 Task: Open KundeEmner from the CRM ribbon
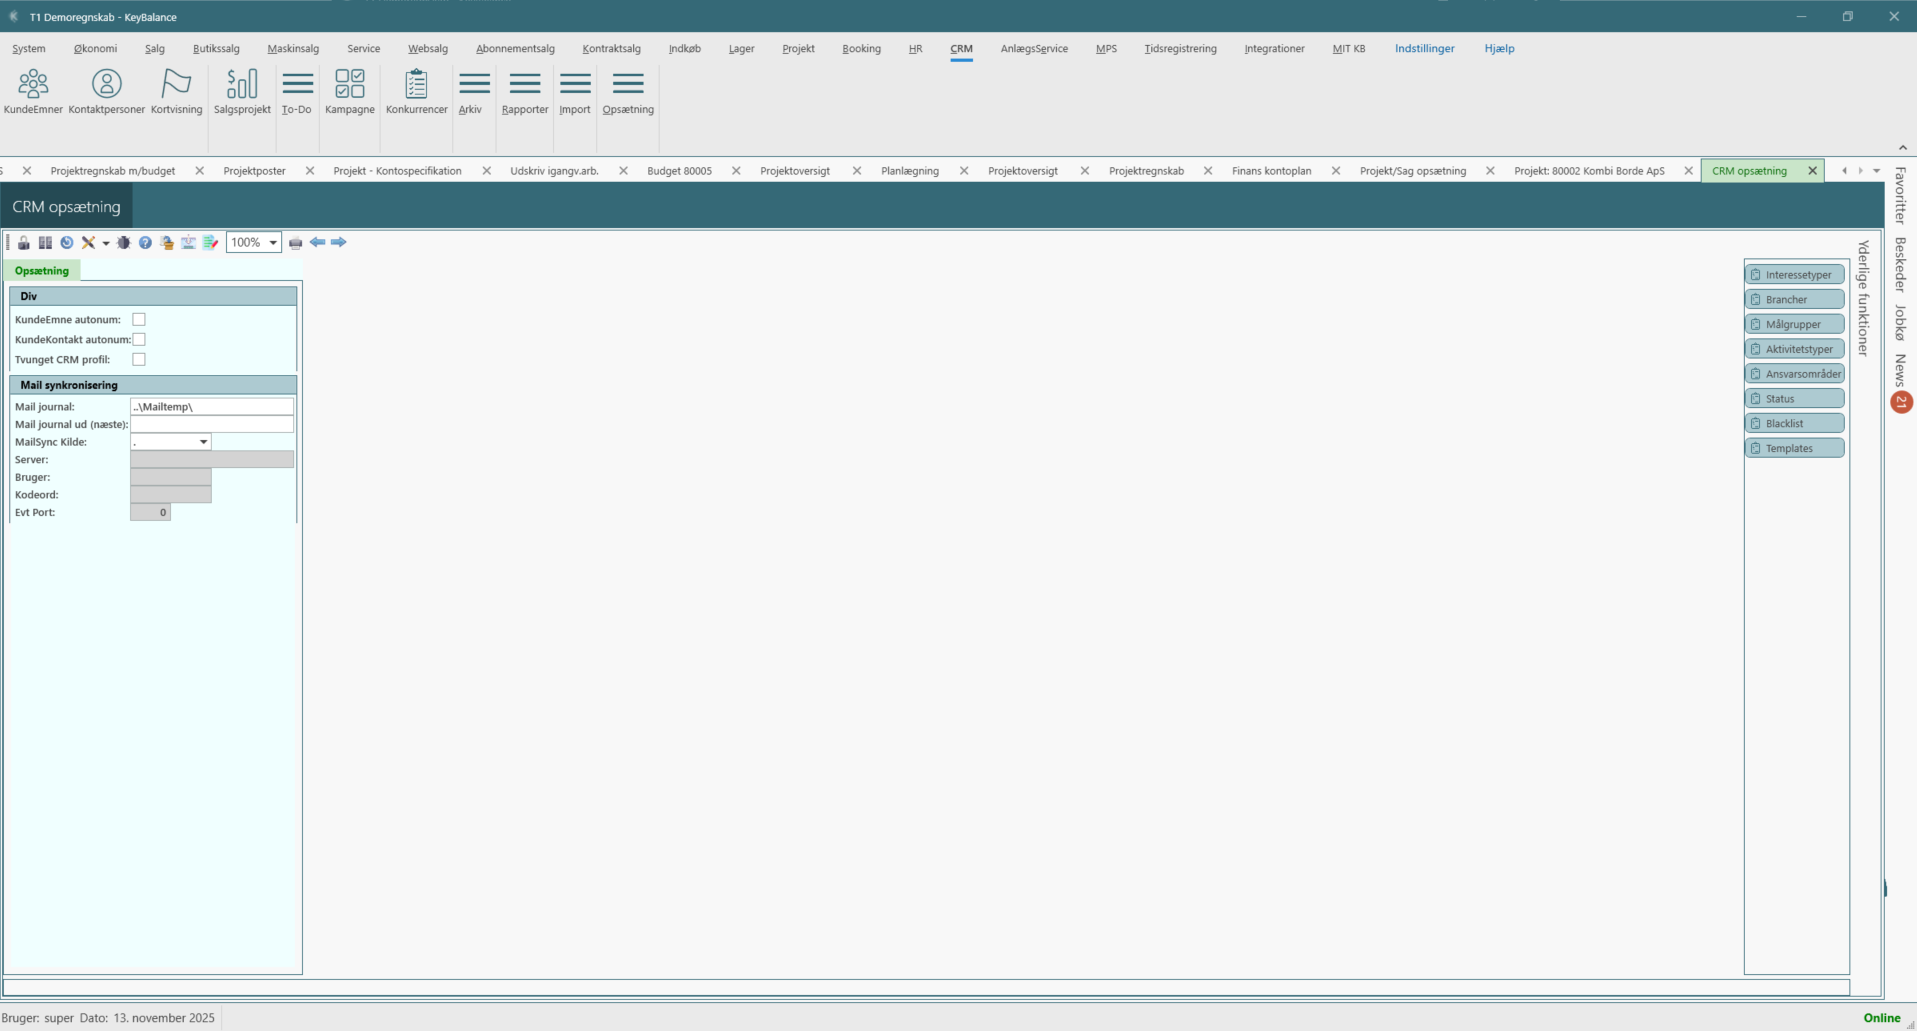[x=33, y=91]
